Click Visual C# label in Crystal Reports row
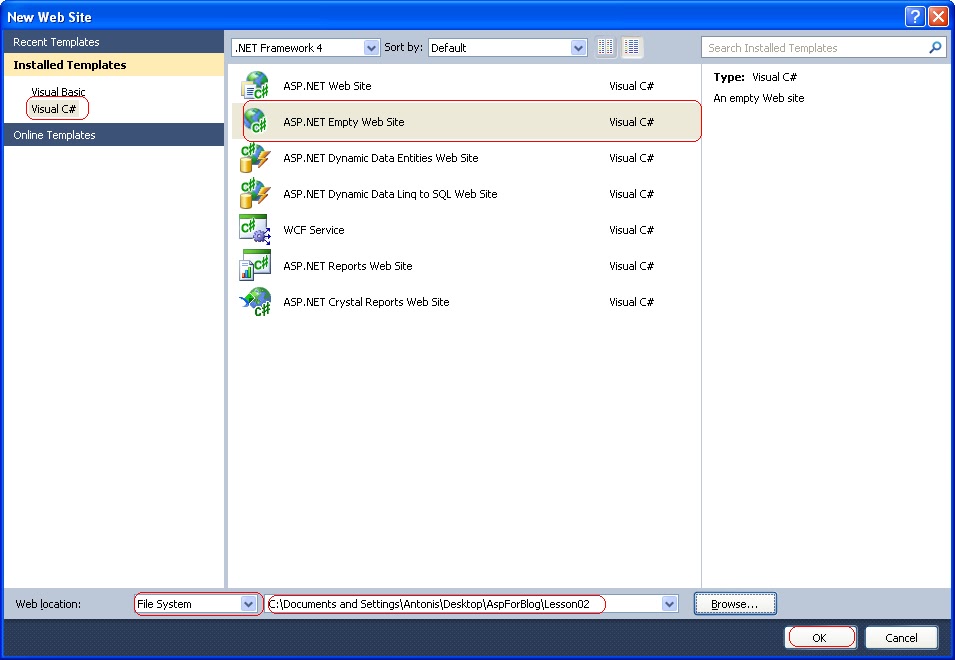Viewport: 955px width, 660px height. [632, 301]
